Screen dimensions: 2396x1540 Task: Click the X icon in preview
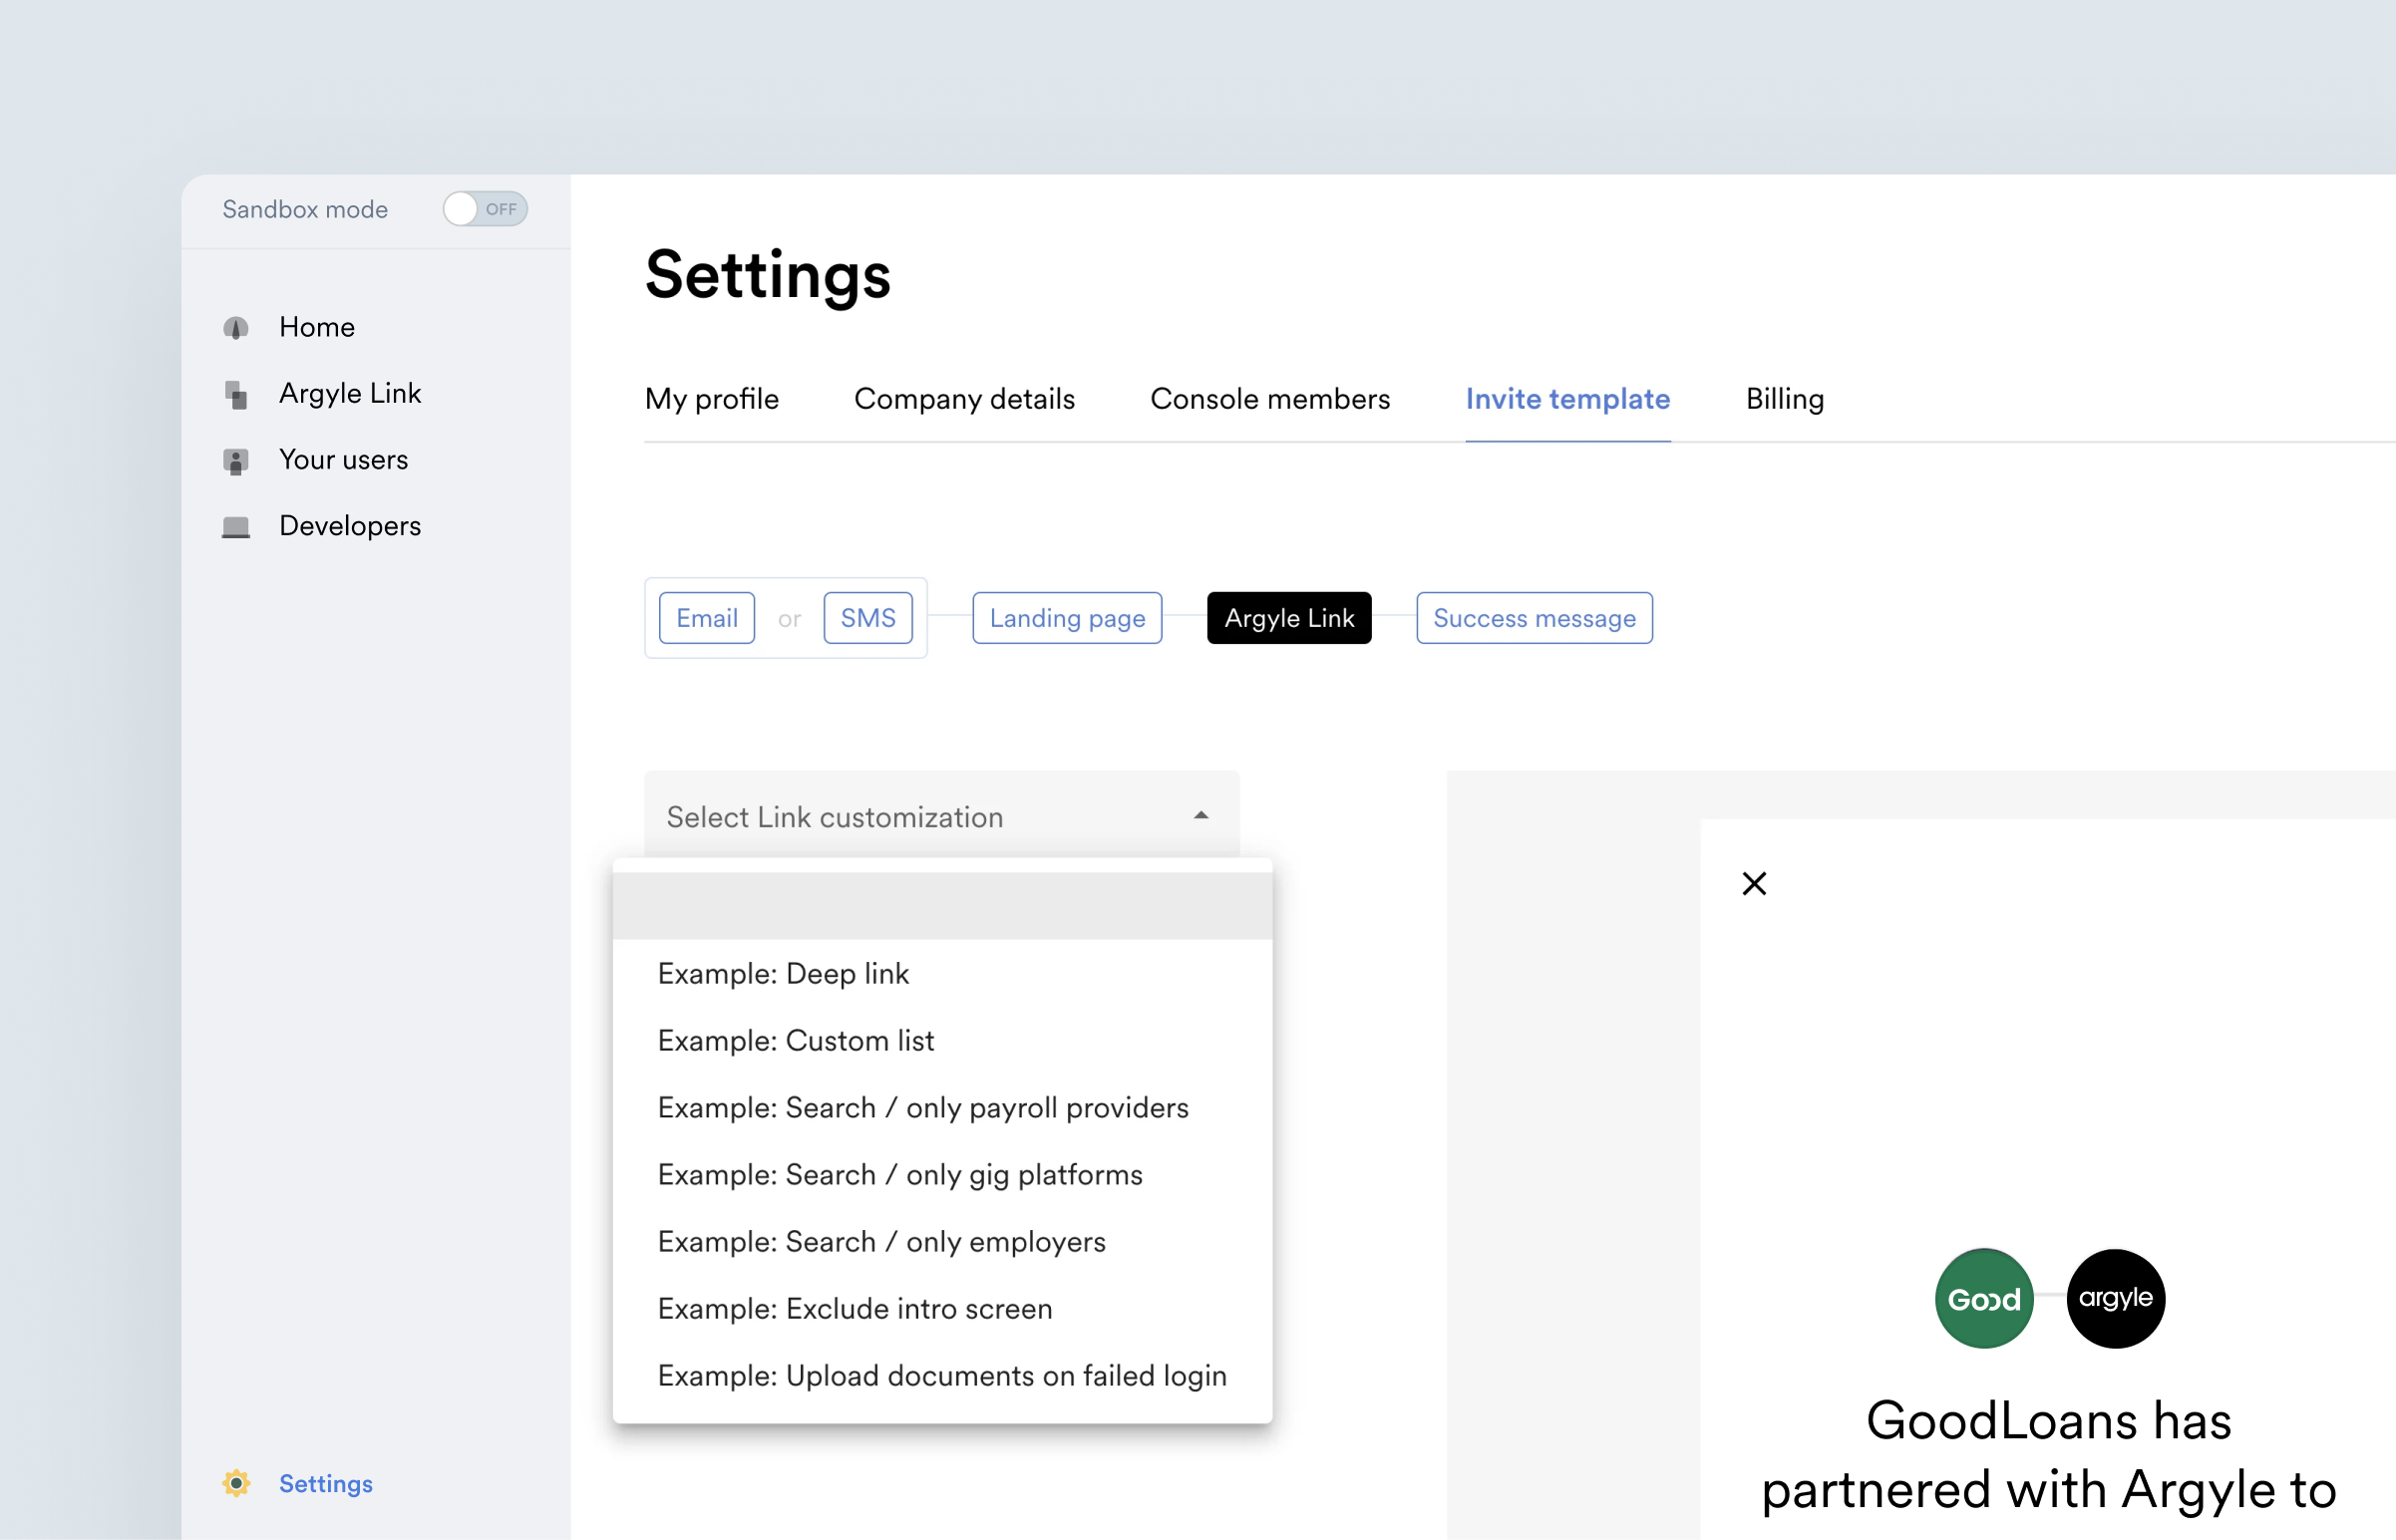(x=1754, y=883)
